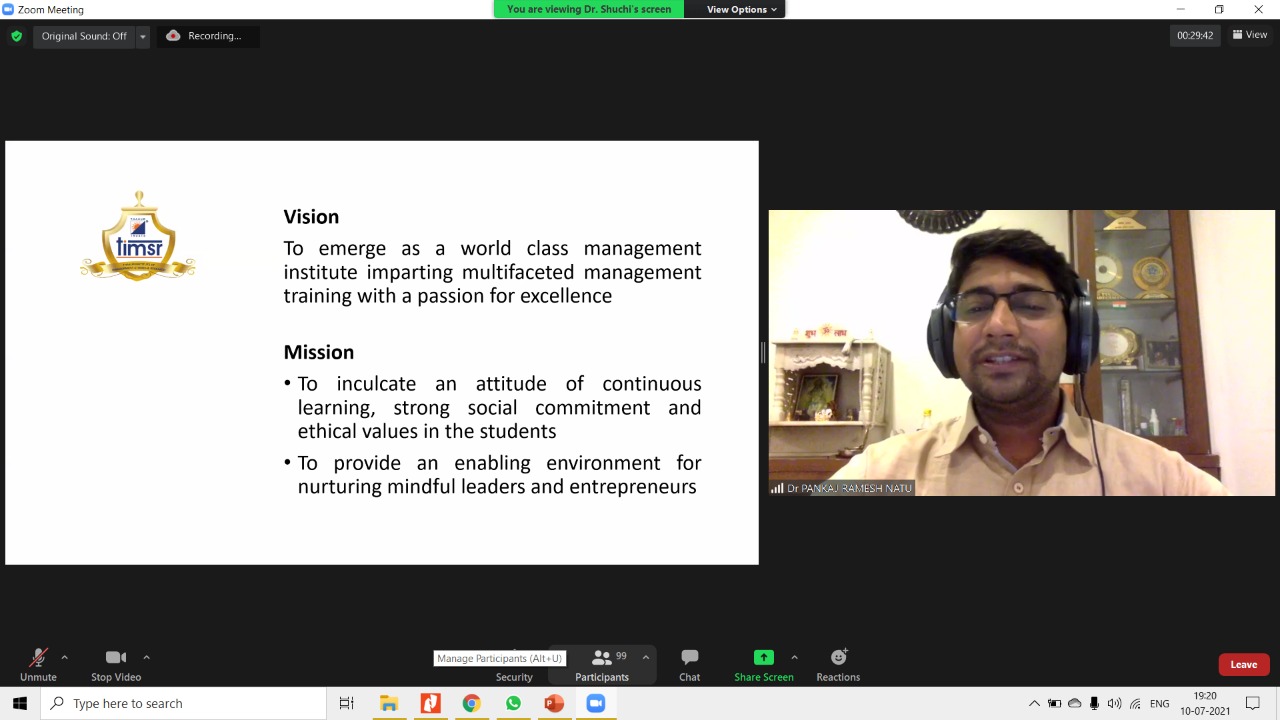Click the green encryption shield icon
The width and height of the screenshot is (1280, 720).
point(16,36)
